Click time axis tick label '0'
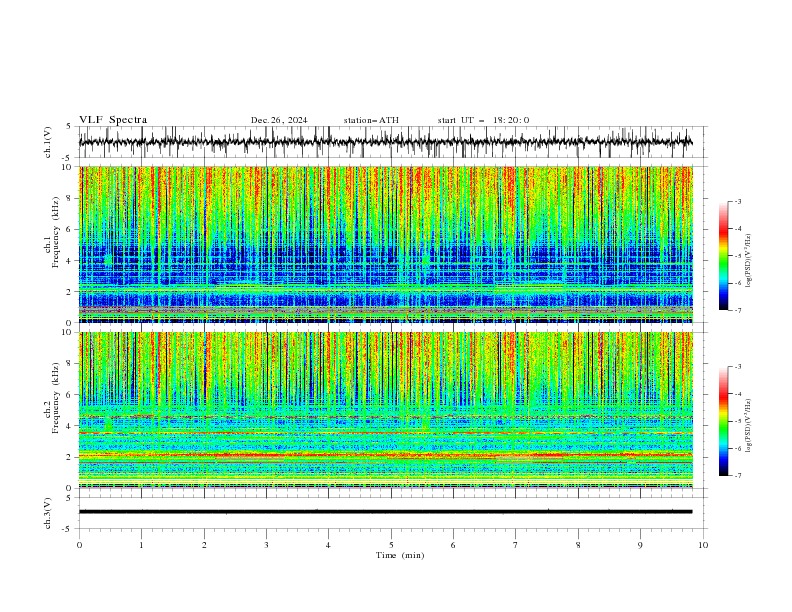This screenshot has height=612, width=792. tap(79, 545)
